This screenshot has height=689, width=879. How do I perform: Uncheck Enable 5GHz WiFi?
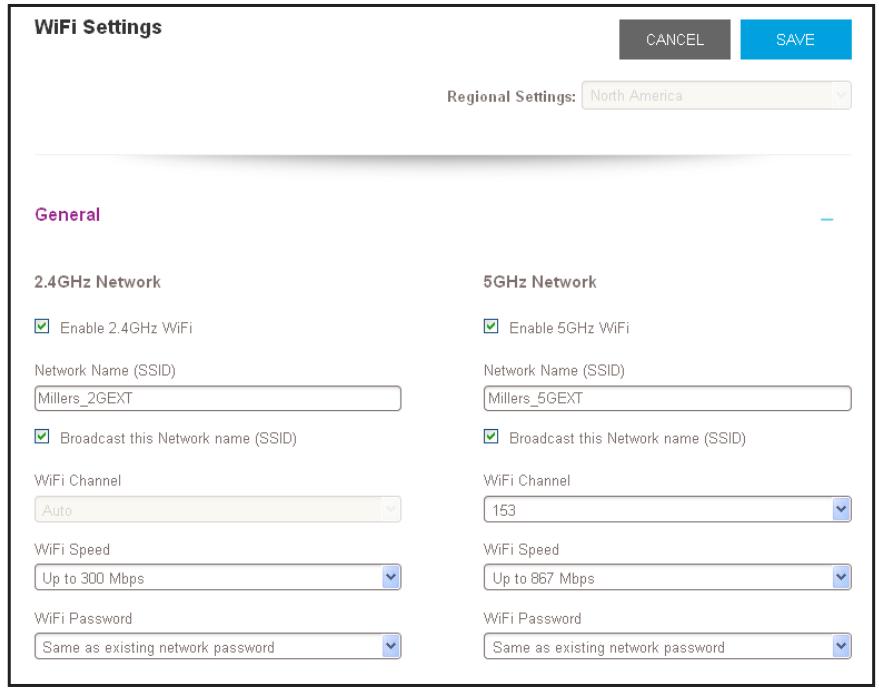tap(491, 326)
